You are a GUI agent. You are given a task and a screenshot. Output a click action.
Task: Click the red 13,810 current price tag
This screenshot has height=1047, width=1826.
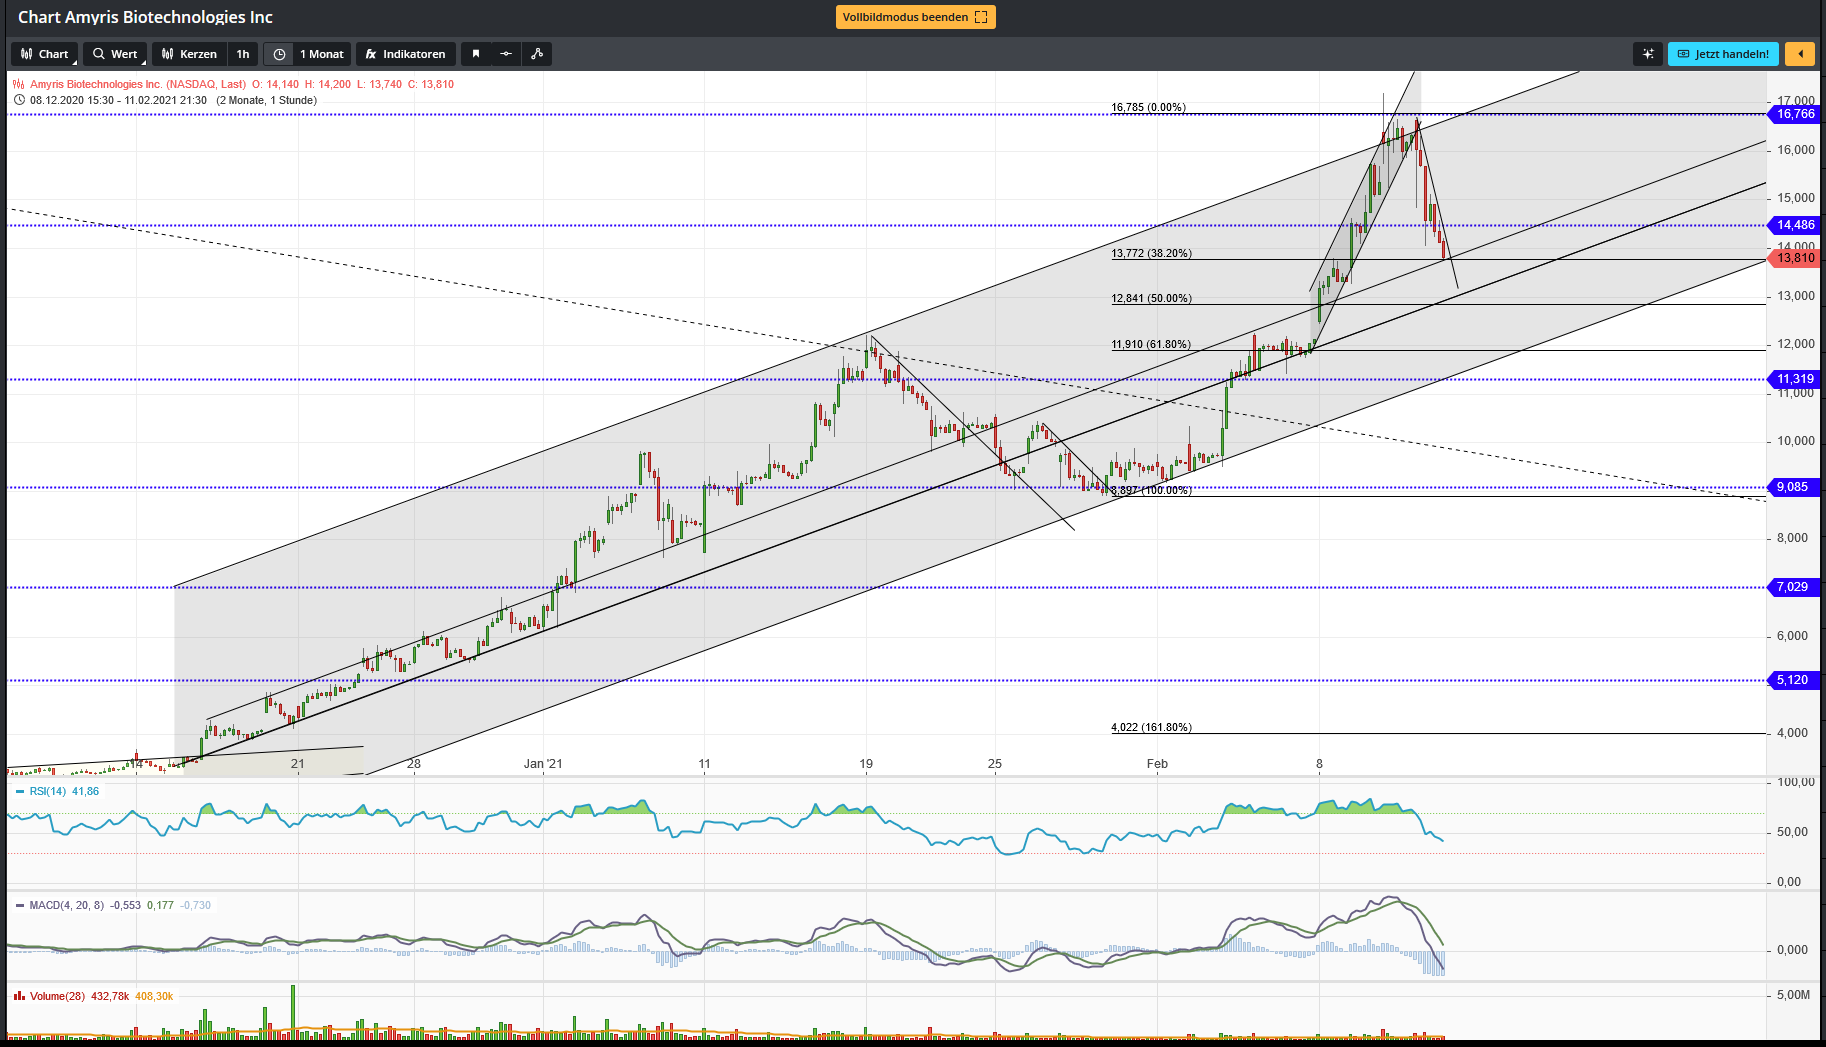pyautogui.click(x=1795, y=258)
